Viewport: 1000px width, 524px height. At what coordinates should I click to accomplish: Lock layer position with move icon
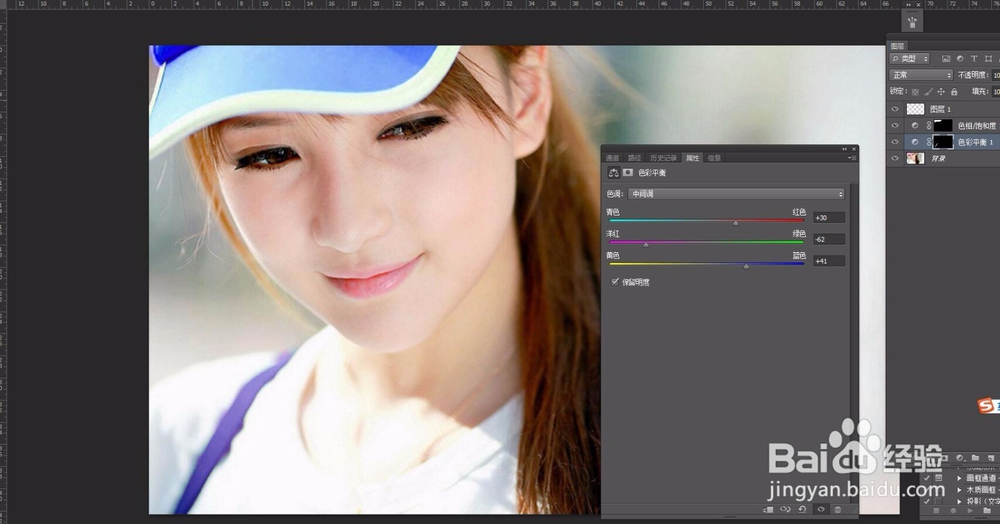click(941, 92)
